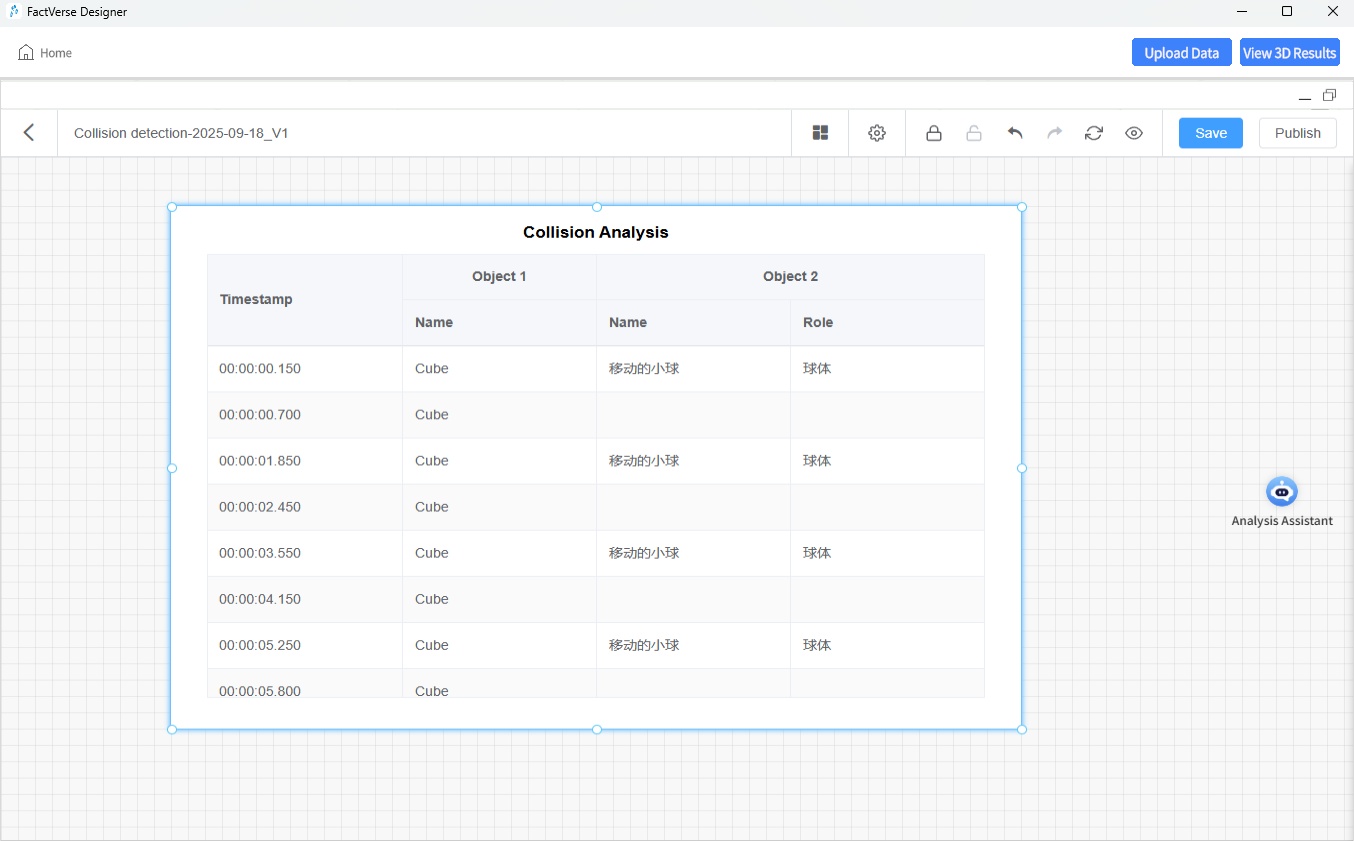Image resolution: width=1354 pixels, height=841 pixels.
Task: Open the widget layout grid icon
Action: point(820,133)
